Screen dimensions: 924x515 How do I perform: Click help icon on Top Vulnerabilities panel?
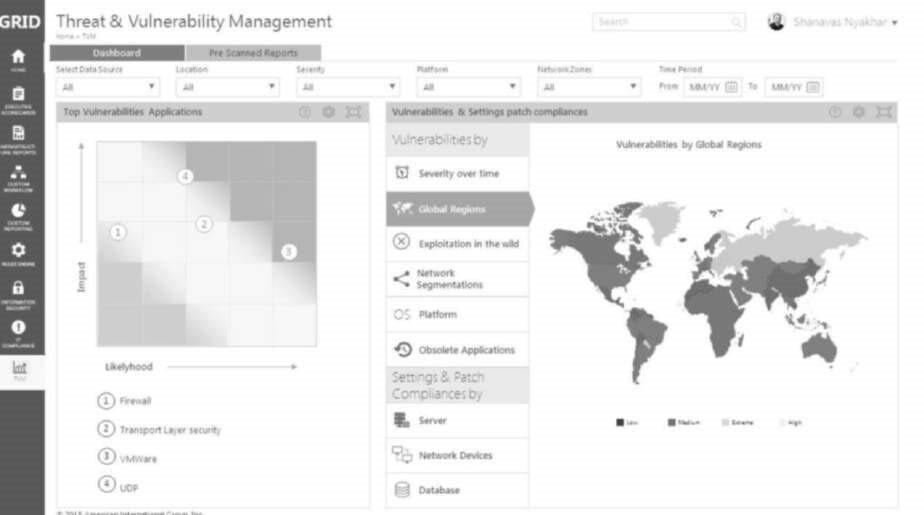pos(305,112)
